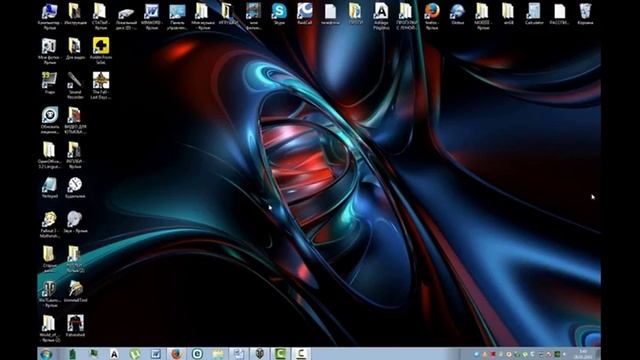Launch the World of Tanks shortcut
This screenshot has width=640, height=360.
pyautogui.click(x=49, y=293)
